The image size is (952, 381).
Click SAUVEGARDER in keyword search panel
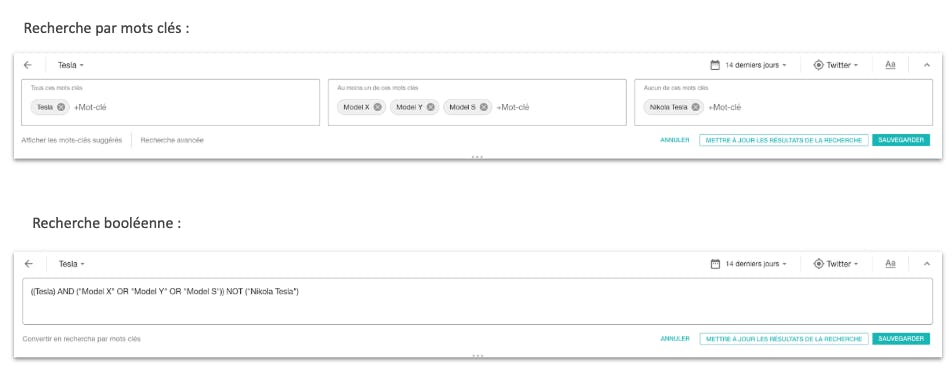pos(901,140)
